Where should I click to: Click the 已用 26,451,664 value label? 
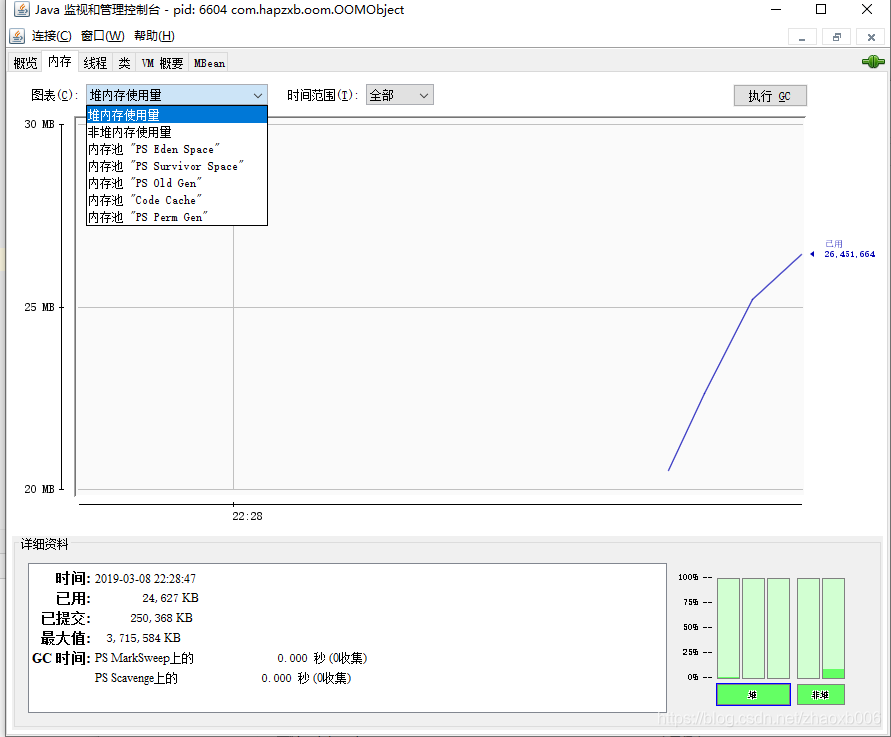click(849, 249)
